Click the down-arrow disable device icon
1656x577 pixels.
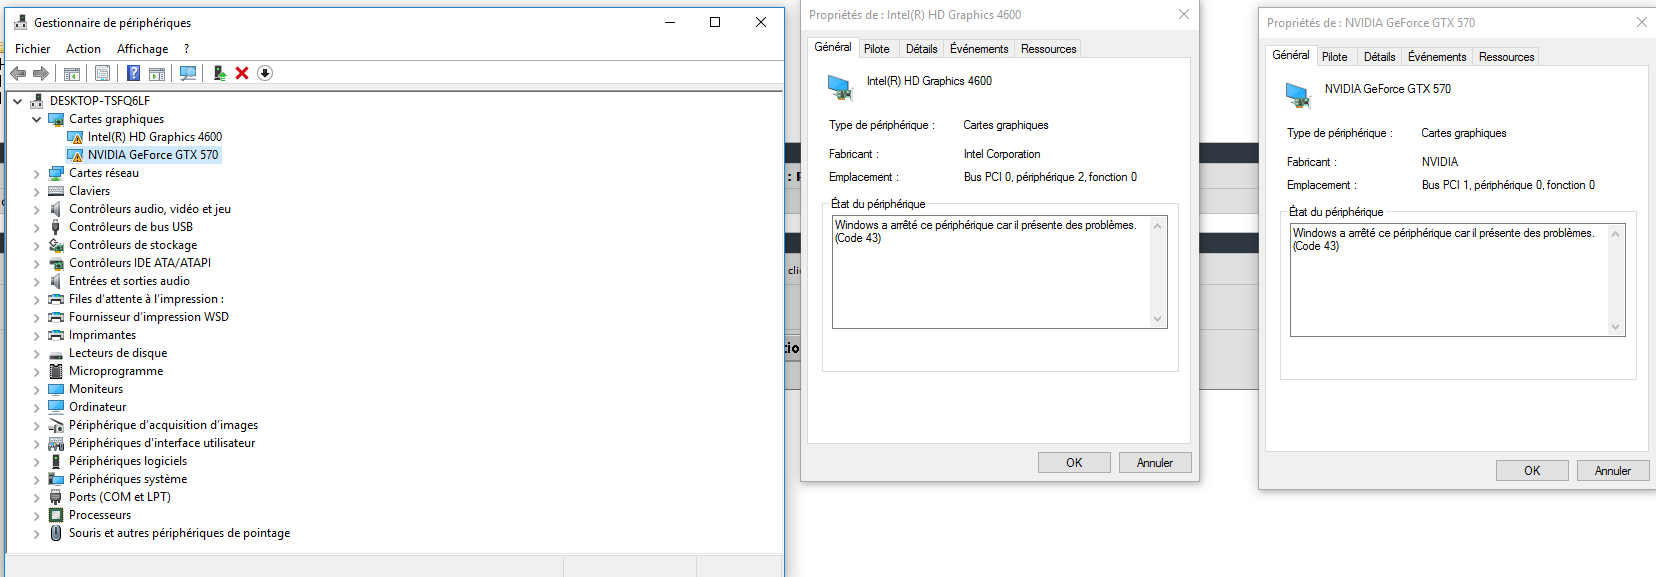(265, 73)
